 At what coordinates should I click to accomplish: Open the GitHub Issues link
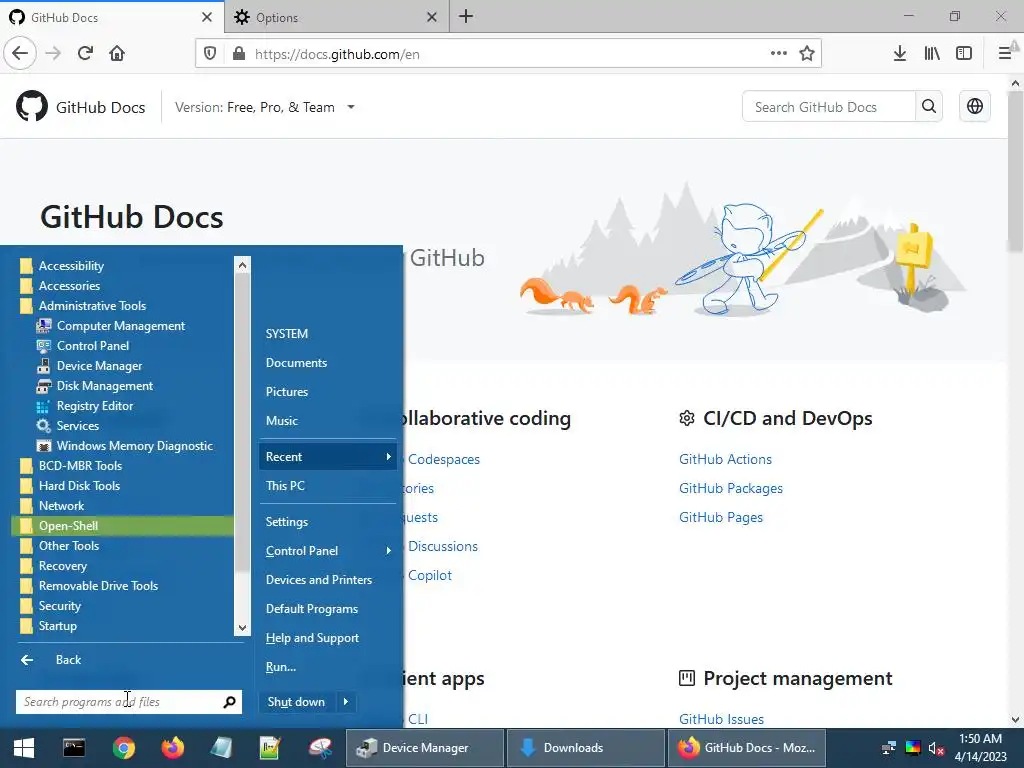coord(721,719)
